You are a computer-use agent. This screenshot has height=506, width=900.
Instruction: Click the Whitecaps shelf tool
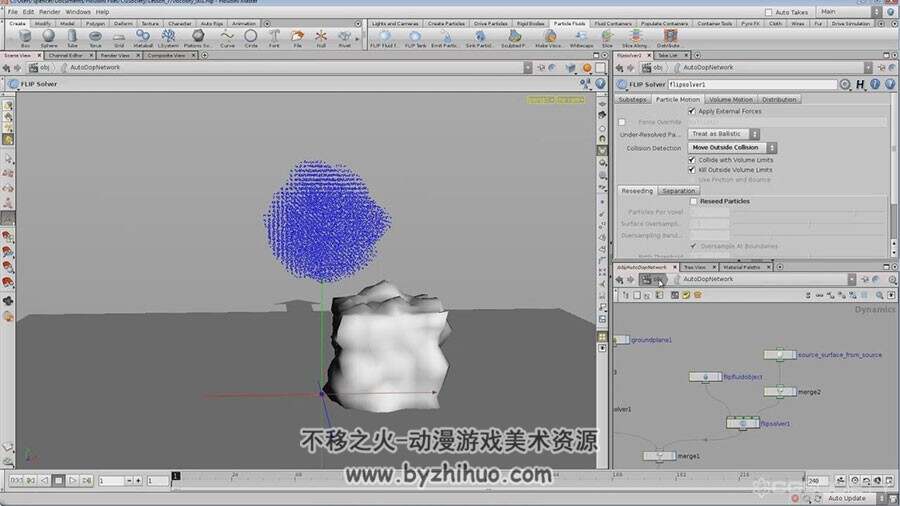coord(581,38)
